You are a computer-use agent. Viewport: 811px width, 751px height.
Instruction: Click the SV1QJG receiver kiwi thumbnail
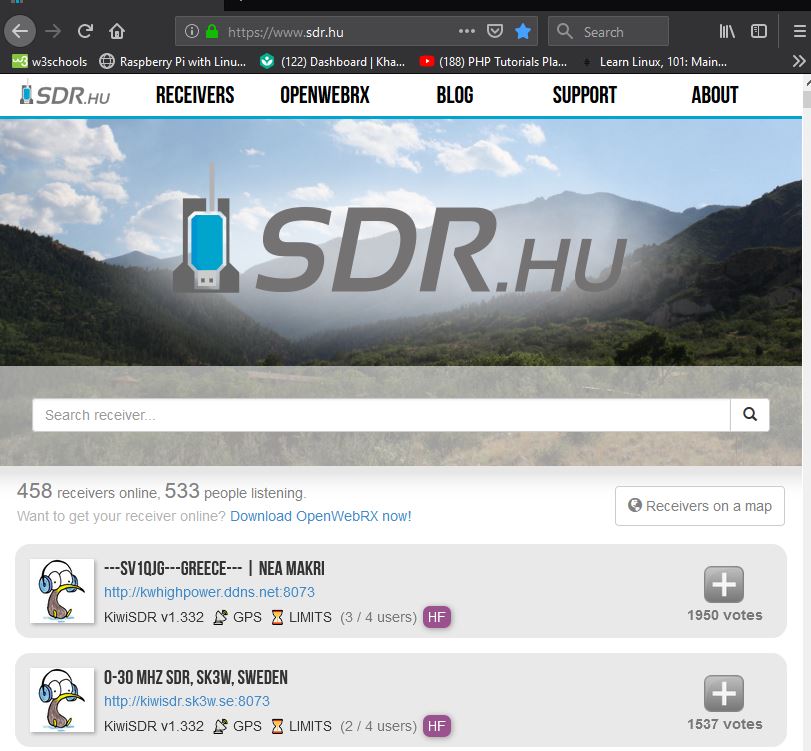coord(62,591)
